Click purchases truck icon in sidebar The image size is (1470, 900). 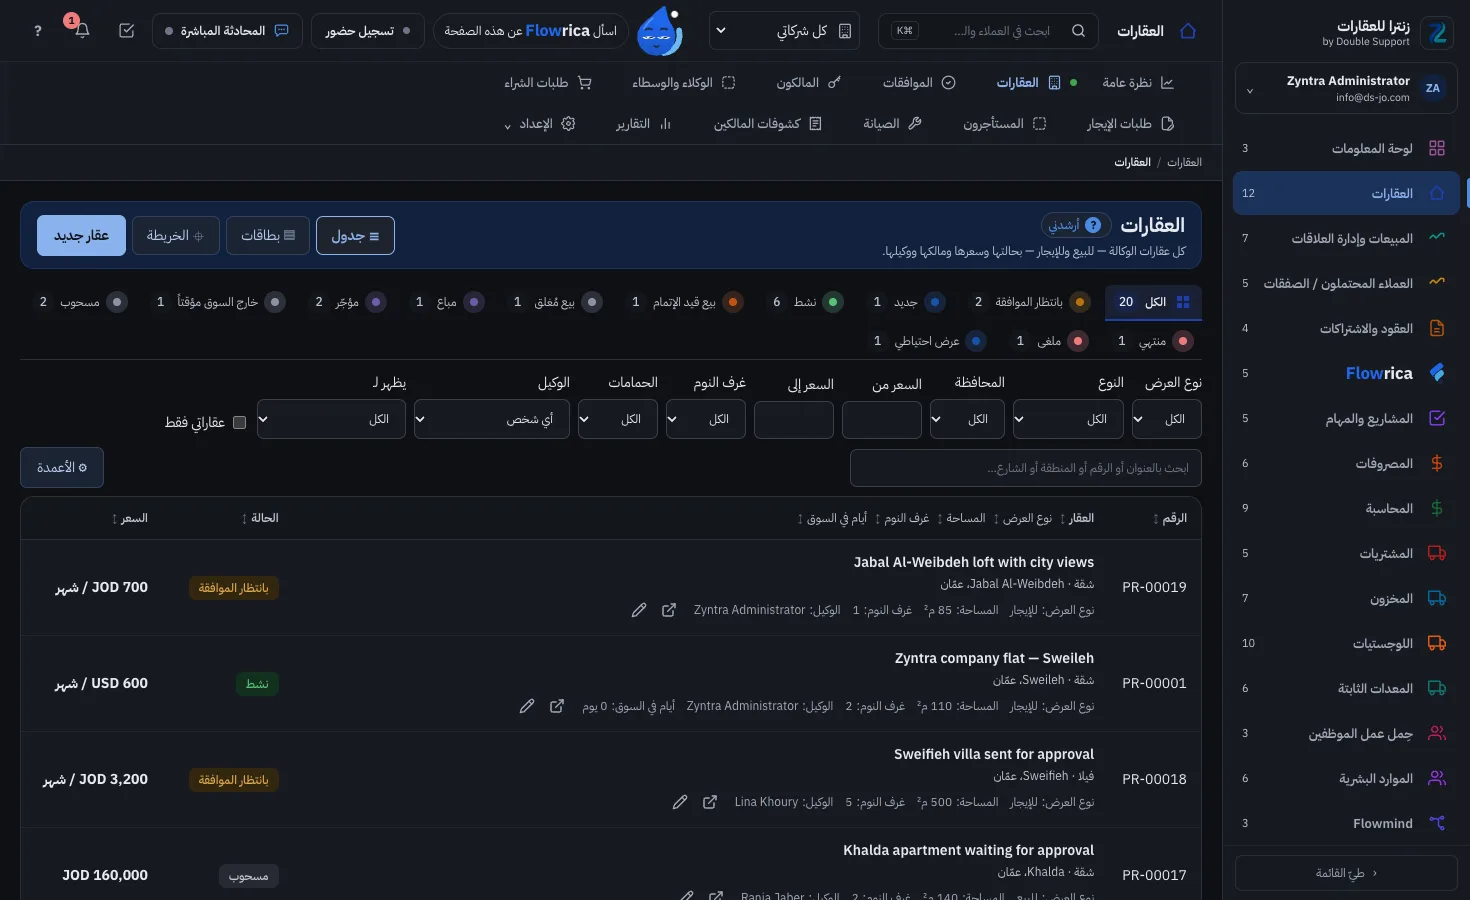[x=1437, y=553]
